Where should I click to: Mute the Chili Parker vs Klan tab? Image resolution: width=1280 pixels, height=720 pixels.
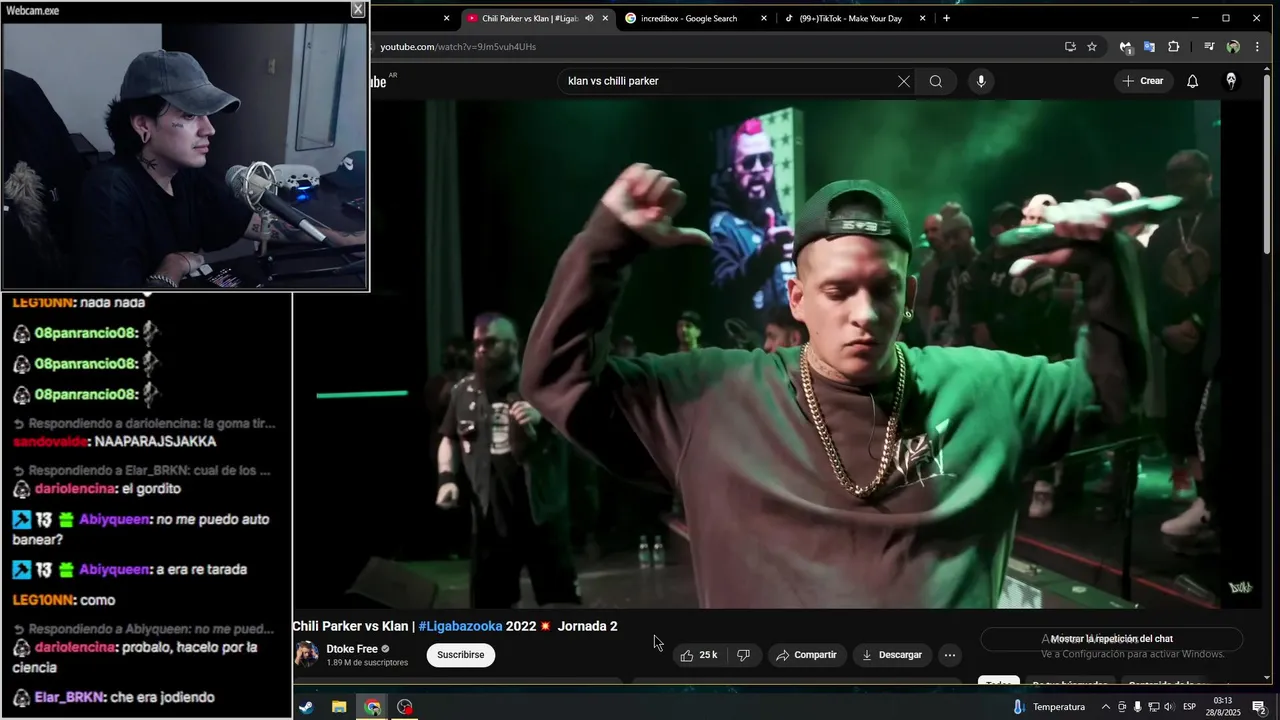point(589,18)
